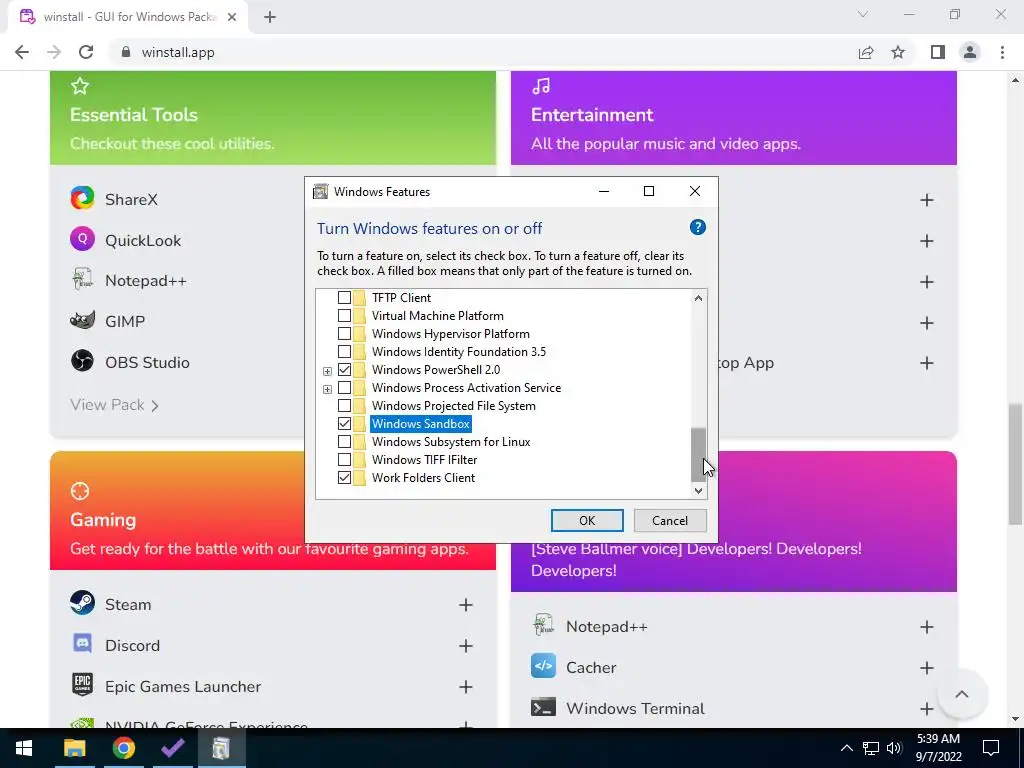
Task: Check Windows TIFF IFilter checkbox
Action: (344, 460)
